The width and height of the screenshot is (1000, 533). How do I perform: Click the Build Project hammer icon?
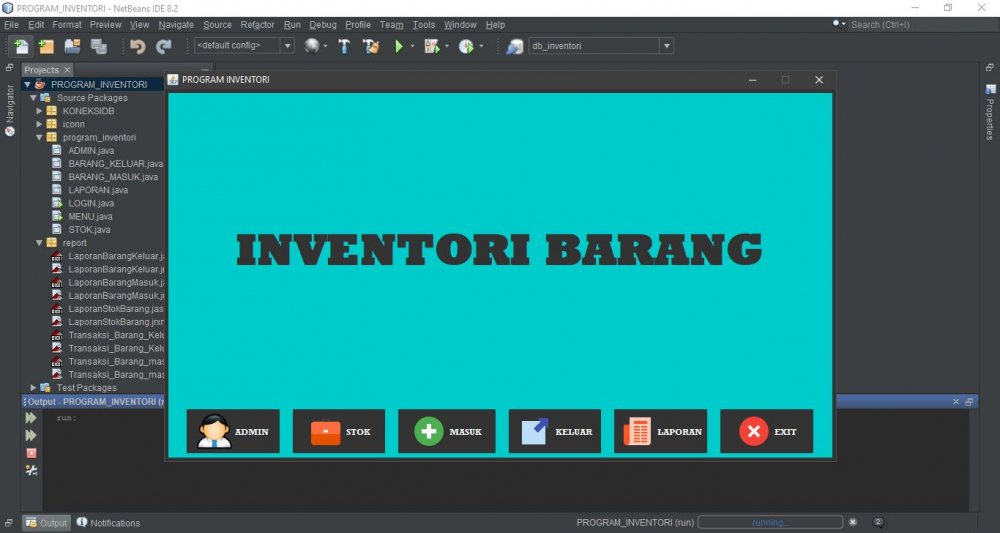[x=344, y=46]
